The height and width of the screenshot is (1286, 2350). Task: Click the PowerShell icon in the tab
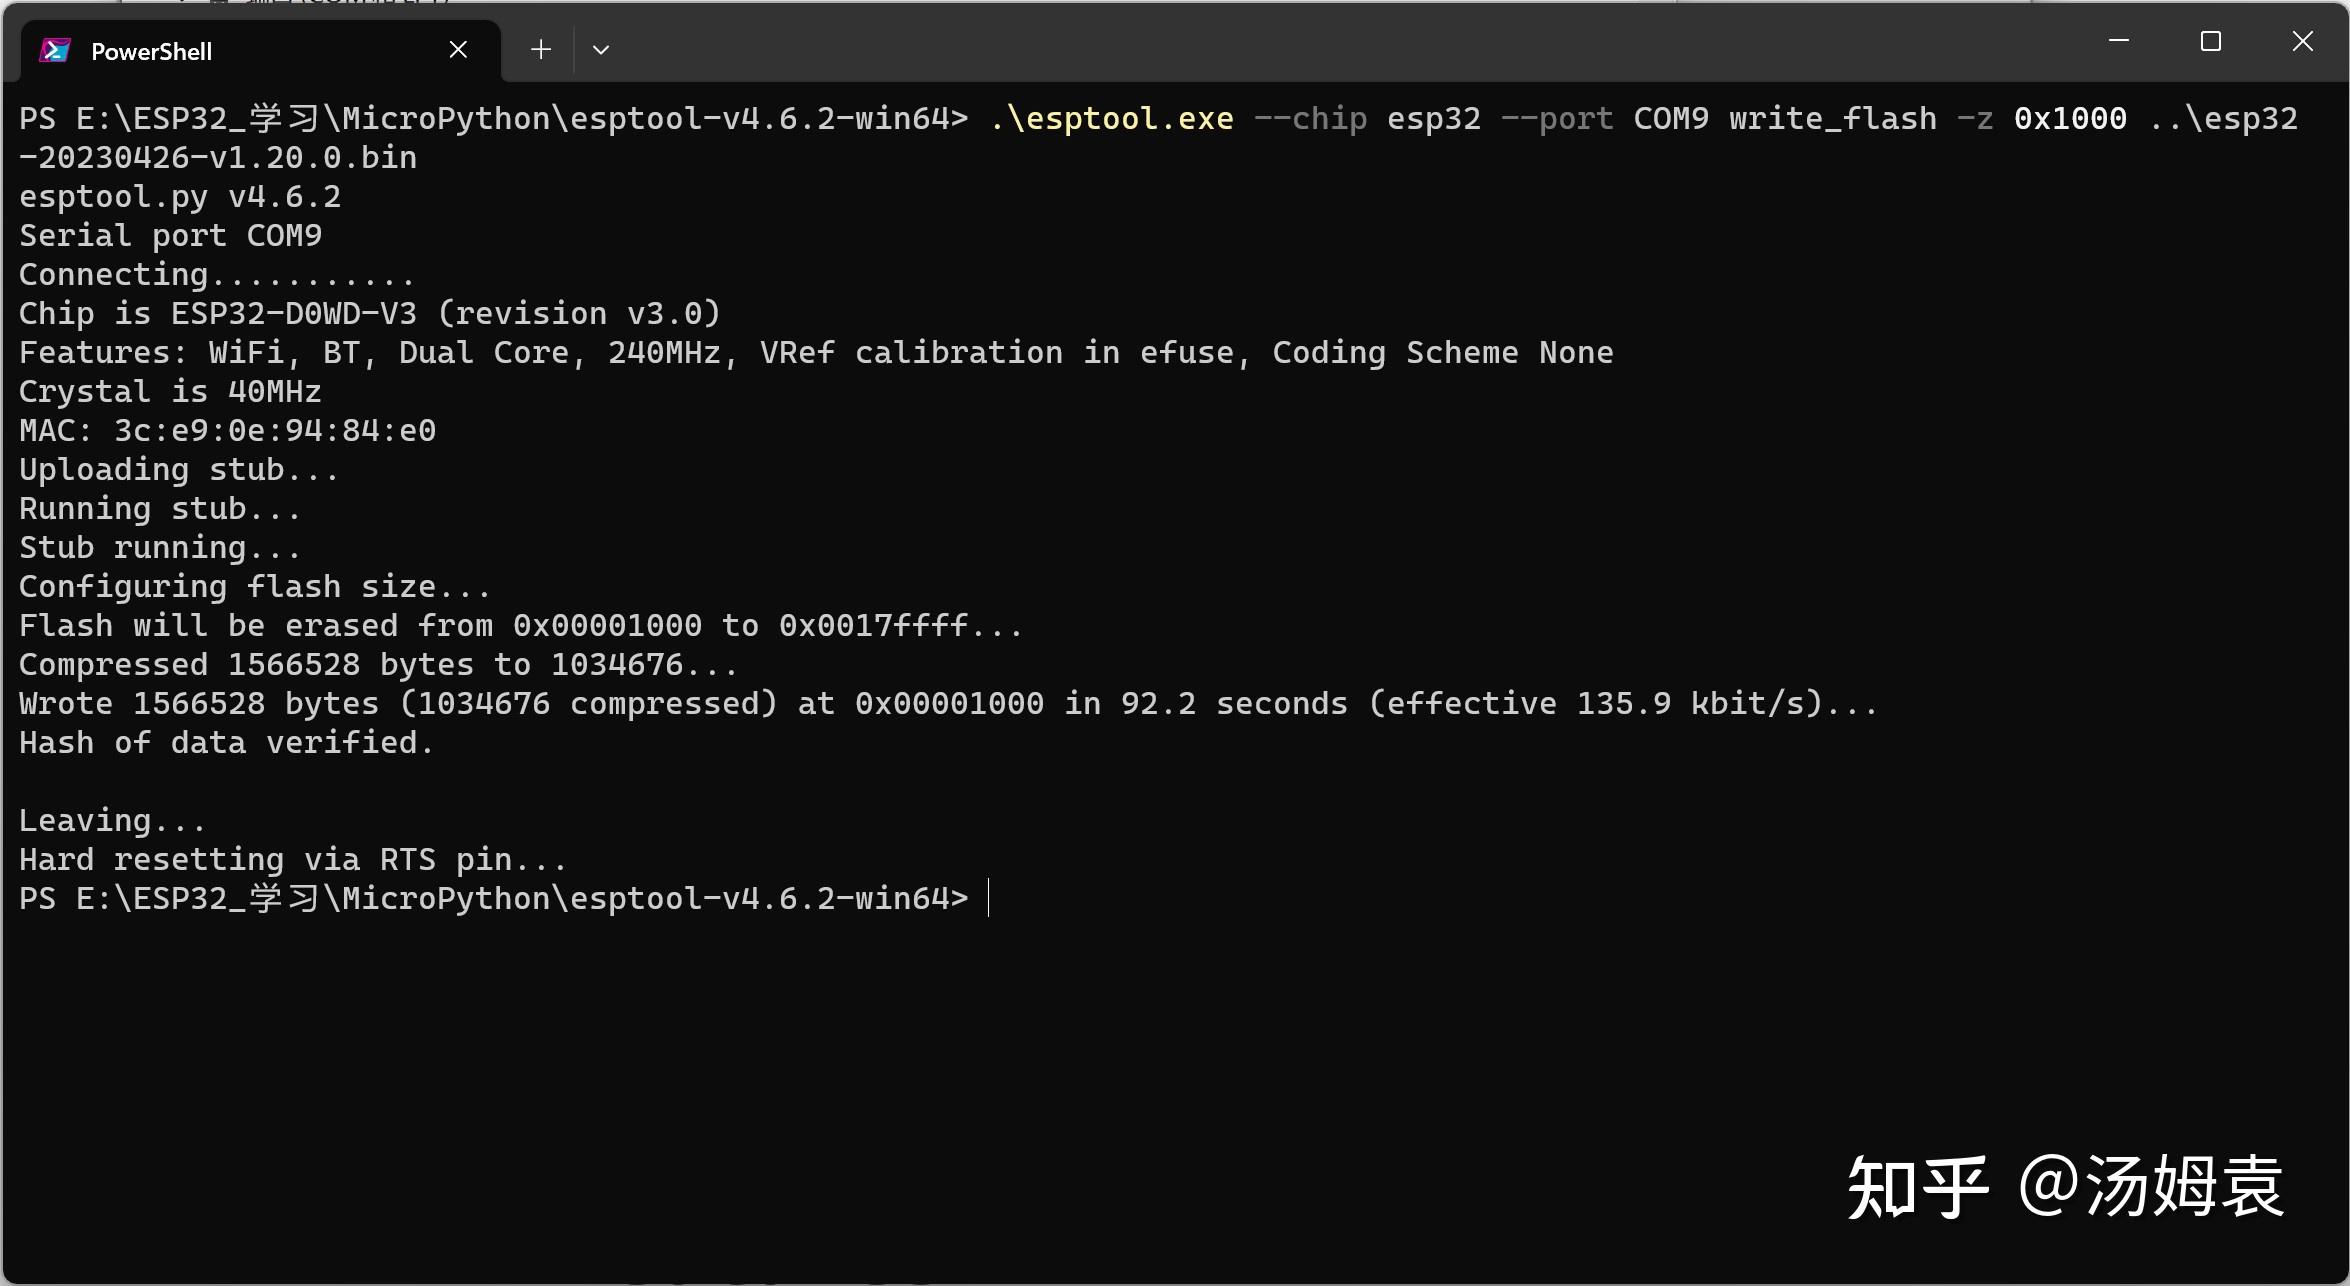pyautogui.click(x=55, y=50)
